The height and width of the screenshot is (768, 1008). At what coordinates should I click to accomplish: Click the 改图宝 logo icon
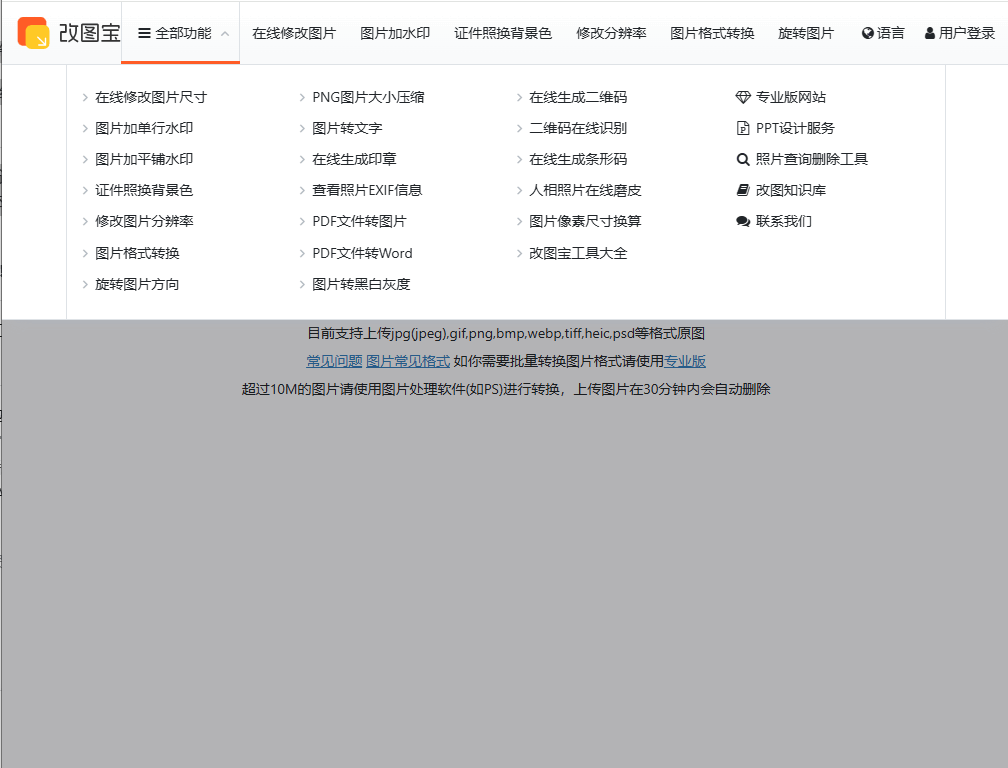31,31
